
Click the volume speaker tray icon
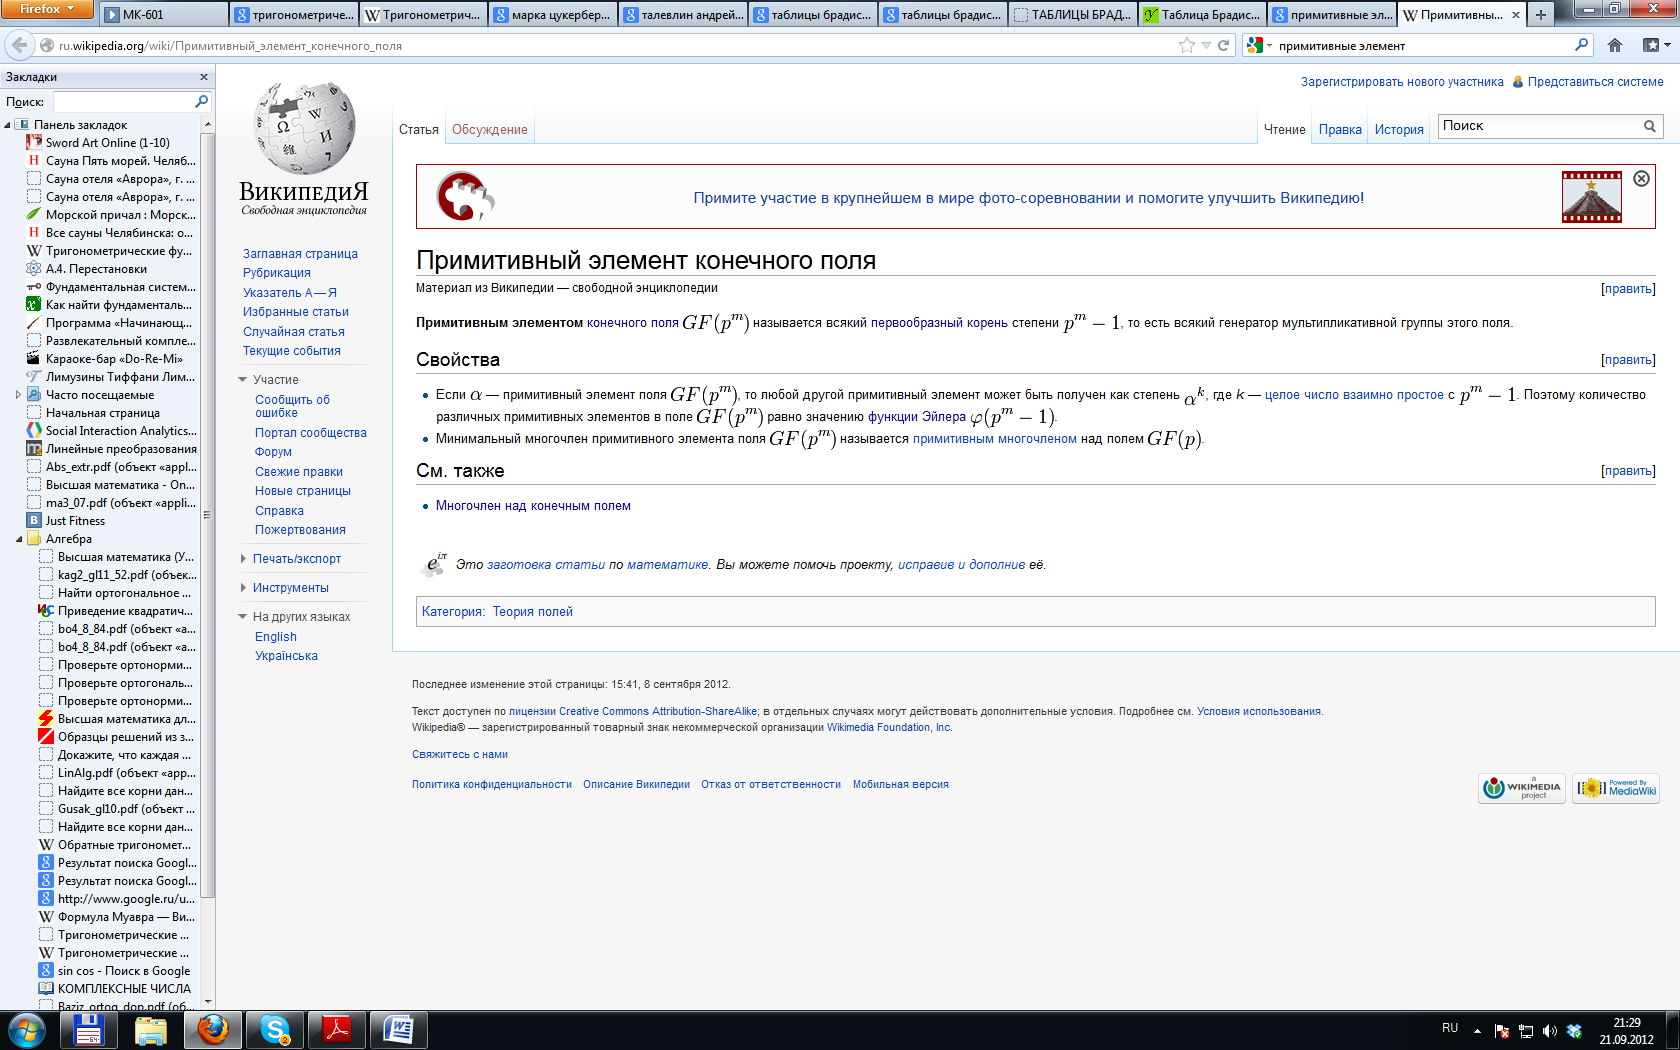pyautogui.click(x=1549, y=1030)
